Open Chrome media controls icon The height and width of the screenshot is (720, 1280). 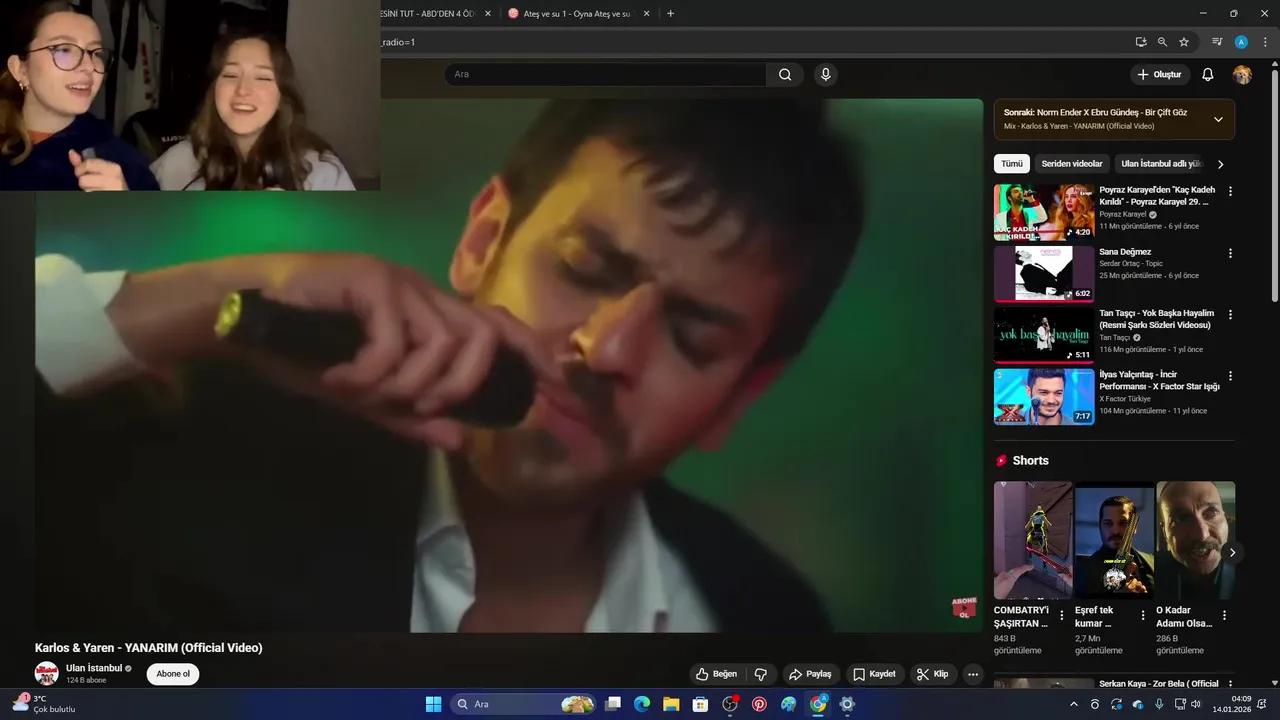1217,42
